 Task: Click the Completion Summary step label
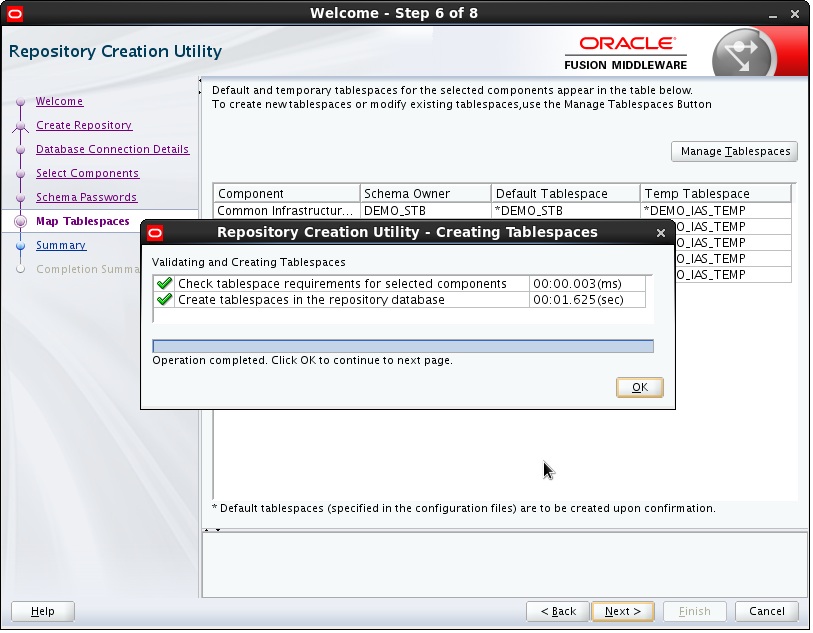[x=88, y=270]
